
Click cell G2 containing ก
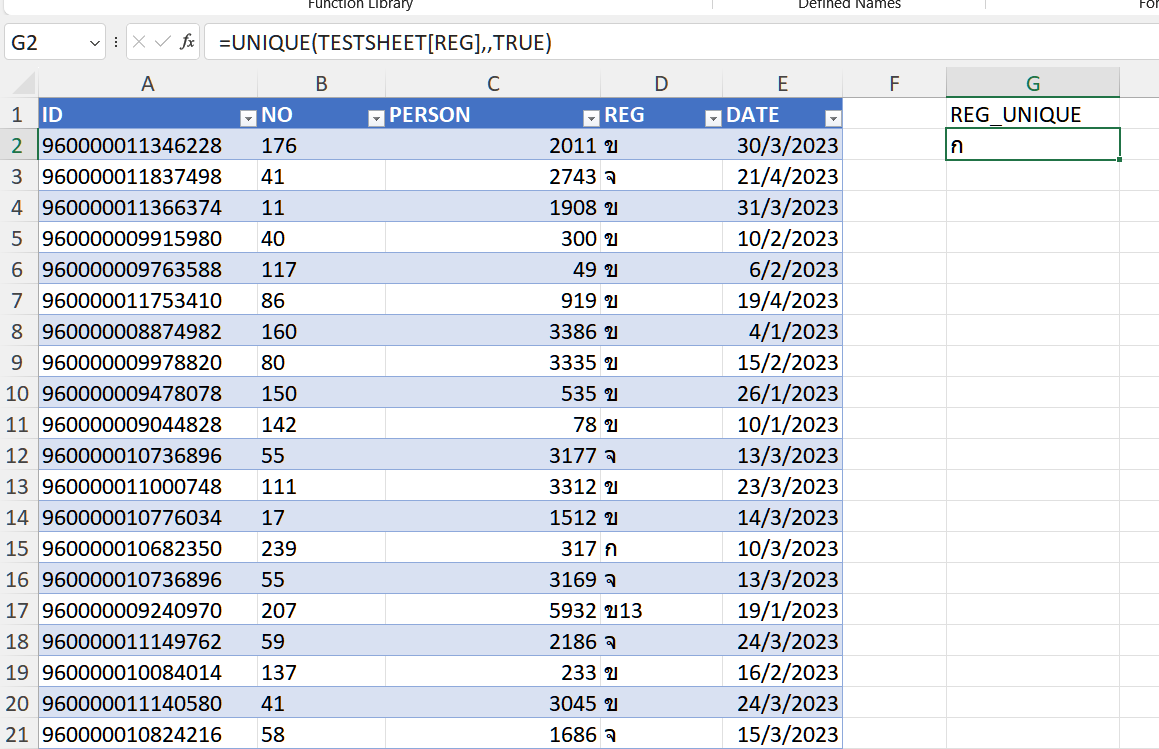pyautogui.click(x=1033, y=146)
